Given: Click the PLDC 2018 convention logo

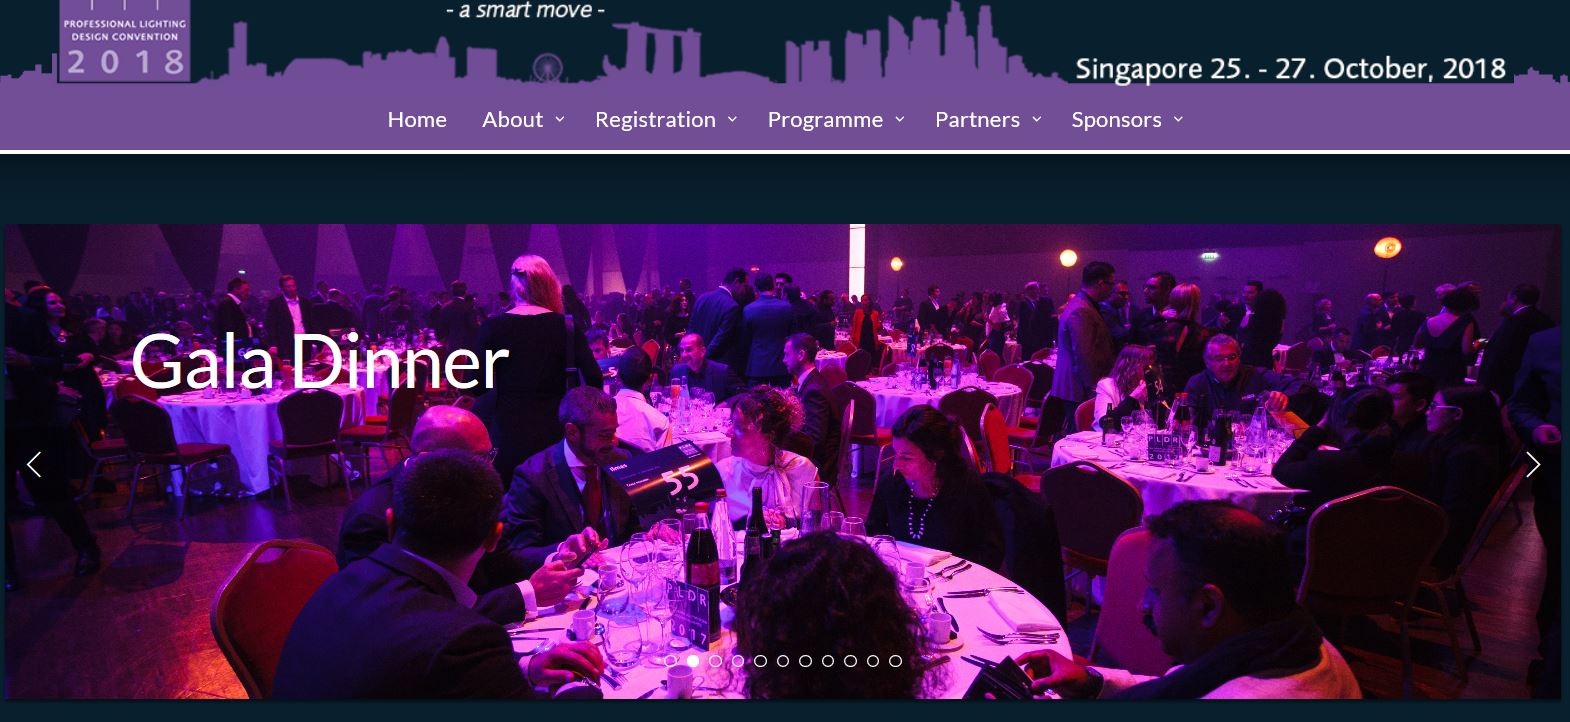Looking at the screenshot, I should click(124, 40).
